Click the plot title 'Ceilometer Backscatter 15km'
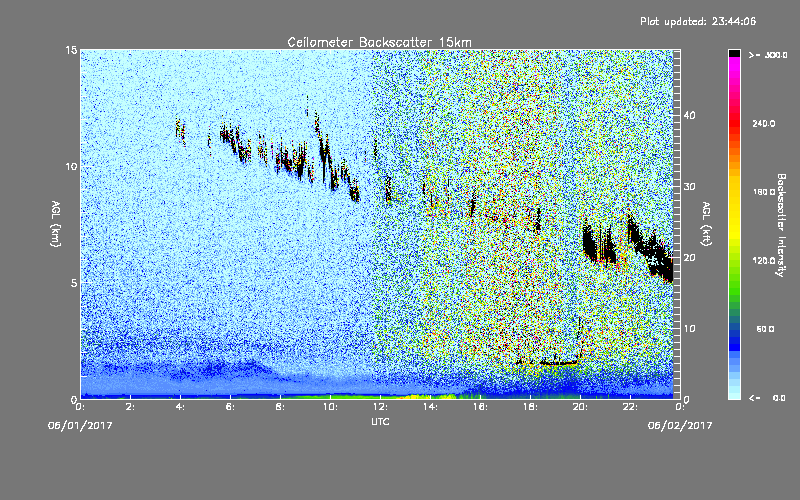 [379, 42]
